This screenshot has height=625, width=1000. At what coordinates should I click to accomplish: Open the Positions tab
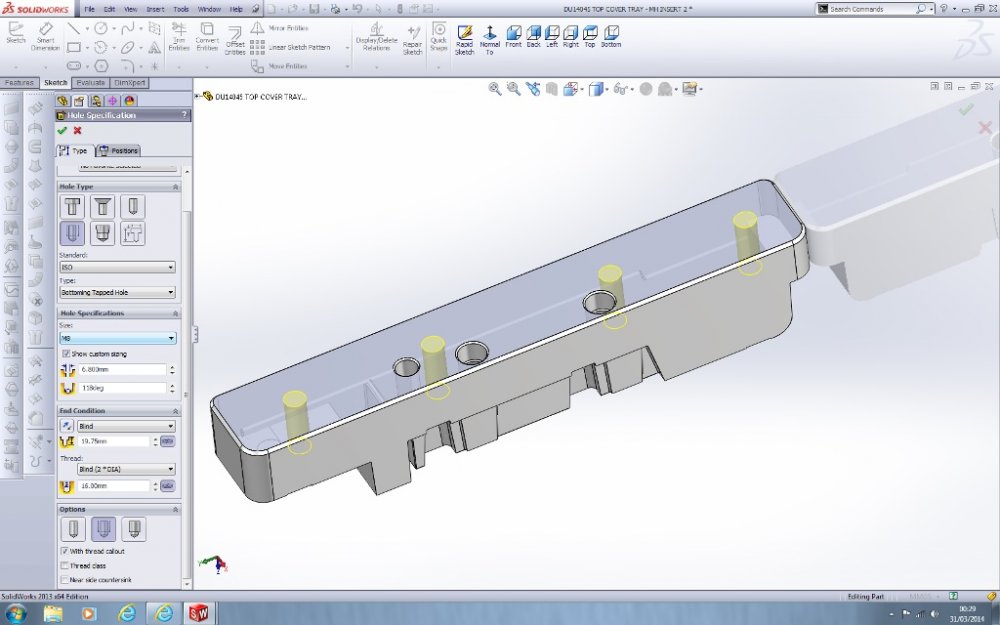120,151
